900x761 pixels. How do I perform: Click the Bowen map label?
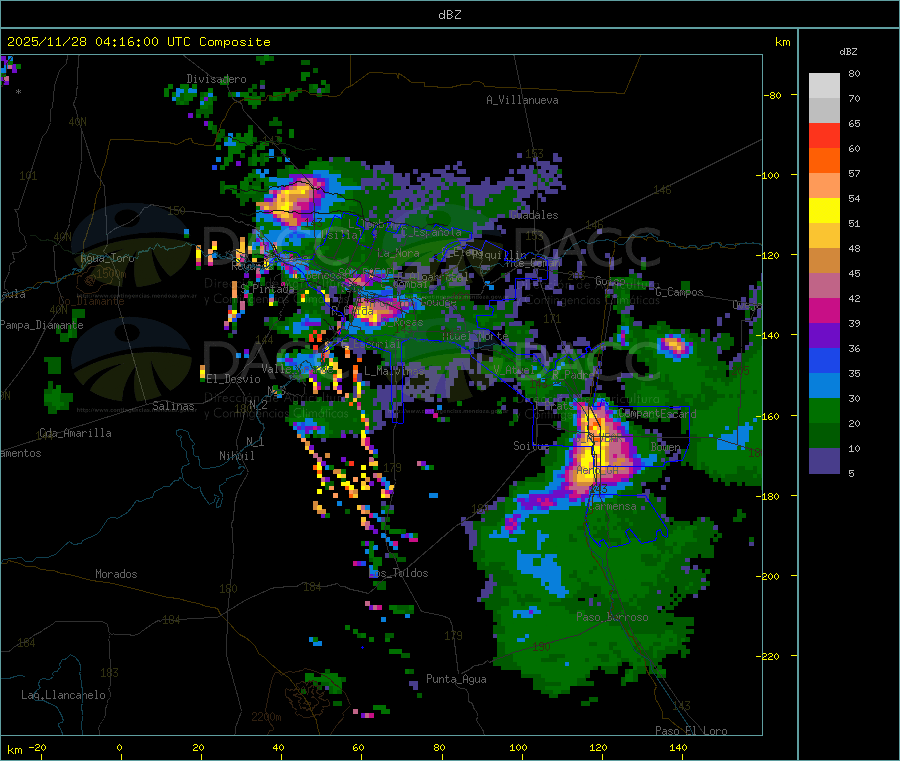666,446
